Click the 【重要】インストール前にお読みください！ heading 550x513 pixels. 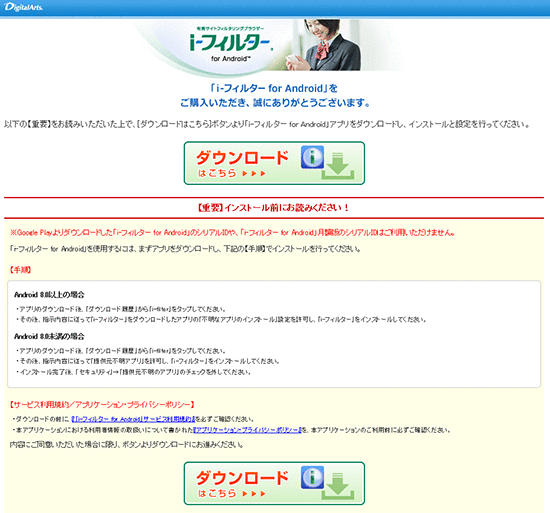coord(273,208)
